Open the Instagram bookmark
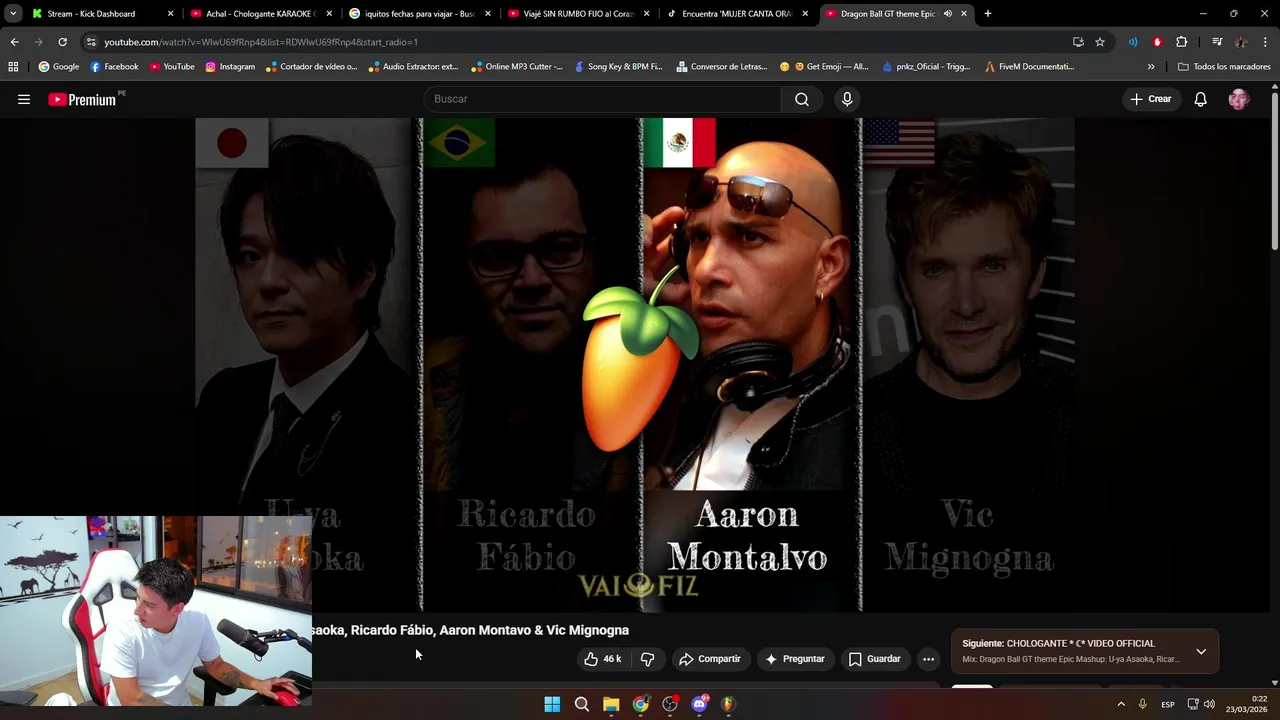Viewport: 1280px width, 720px height. [230, 67]
